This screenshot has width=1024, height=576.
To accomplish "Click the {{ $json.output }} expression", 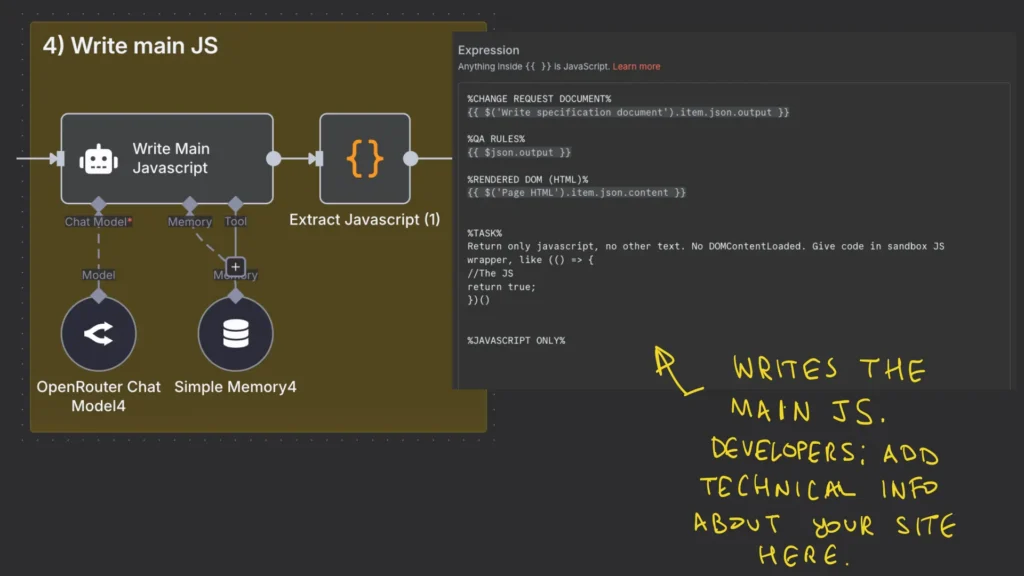I will [x=519, y=152].
